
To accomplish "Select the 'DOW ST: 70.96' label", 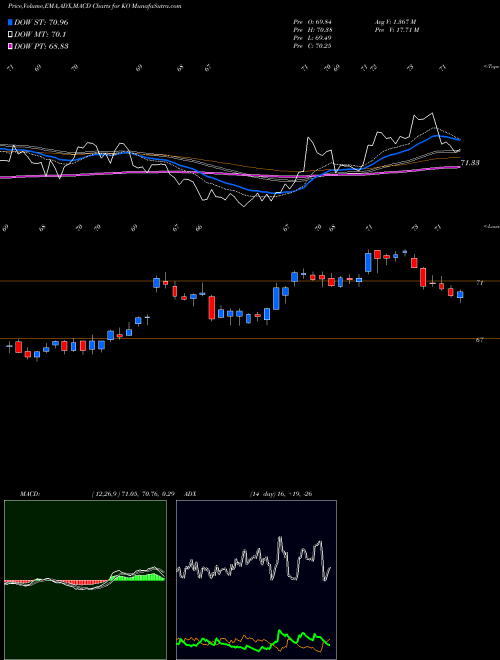I will 41,22.
